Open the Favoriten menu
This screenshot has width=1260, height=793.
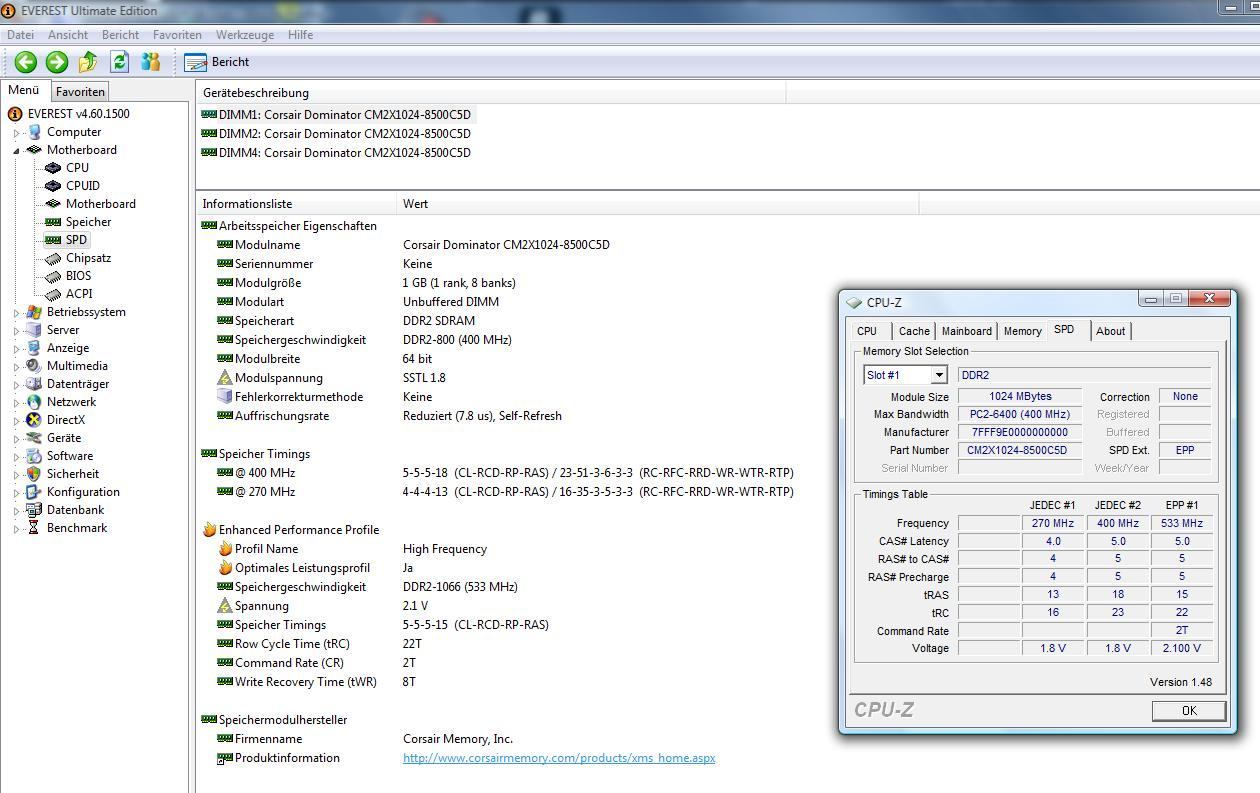point(177,35)
